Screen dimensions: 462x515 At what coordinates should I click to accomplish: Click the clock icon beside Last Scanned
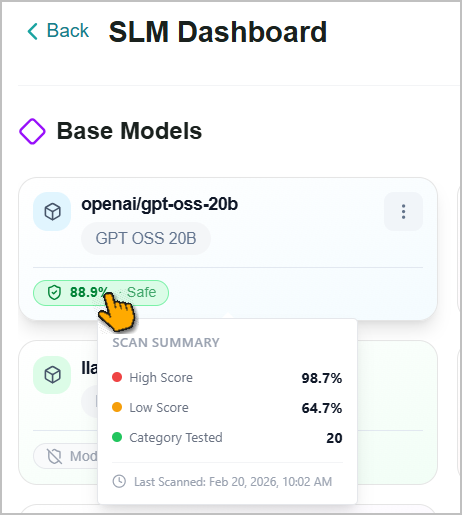[x=119, y=481]
